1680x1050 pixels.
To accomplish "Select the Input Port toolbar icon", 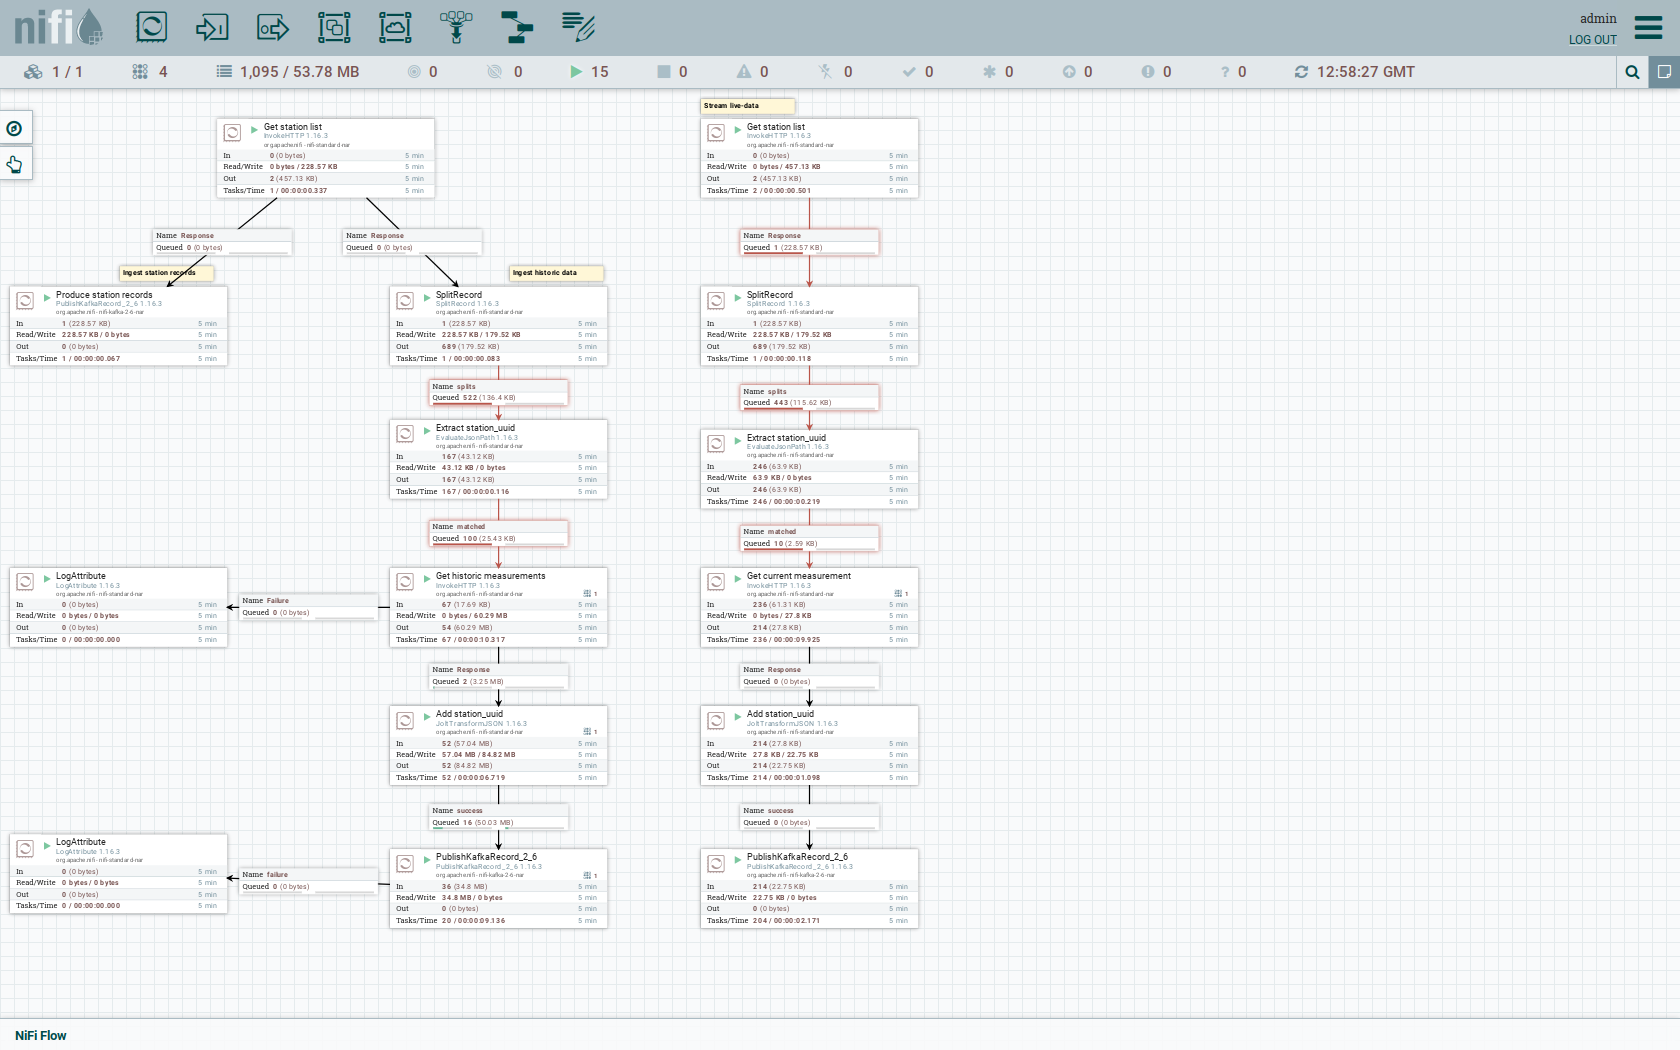I will pyautogui.click(x=212, y=27).
